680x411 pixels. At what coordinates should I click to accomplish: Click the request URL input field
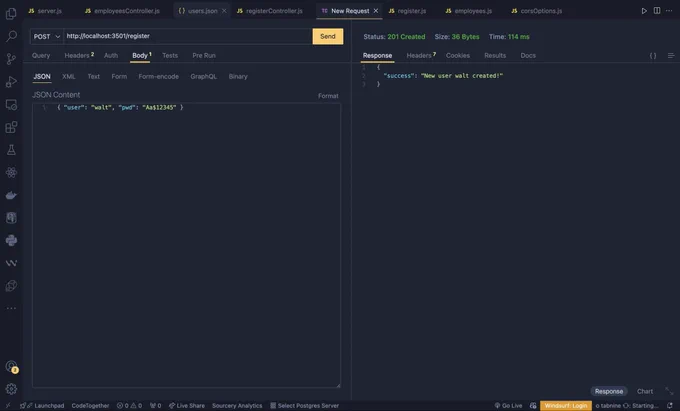pyautogui.click(x=185, y=36)
